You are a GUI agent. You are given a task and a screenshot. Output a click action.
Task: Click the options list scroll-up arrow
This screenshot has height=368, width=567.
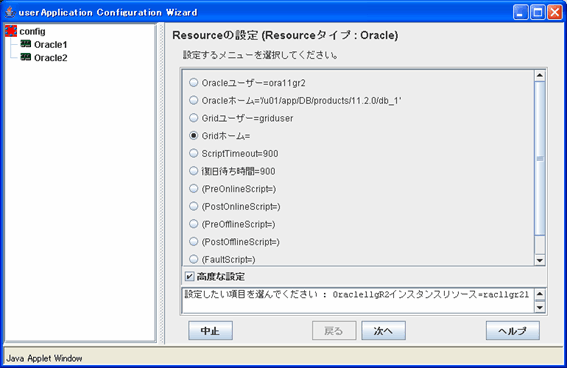[x=540, y=76]
